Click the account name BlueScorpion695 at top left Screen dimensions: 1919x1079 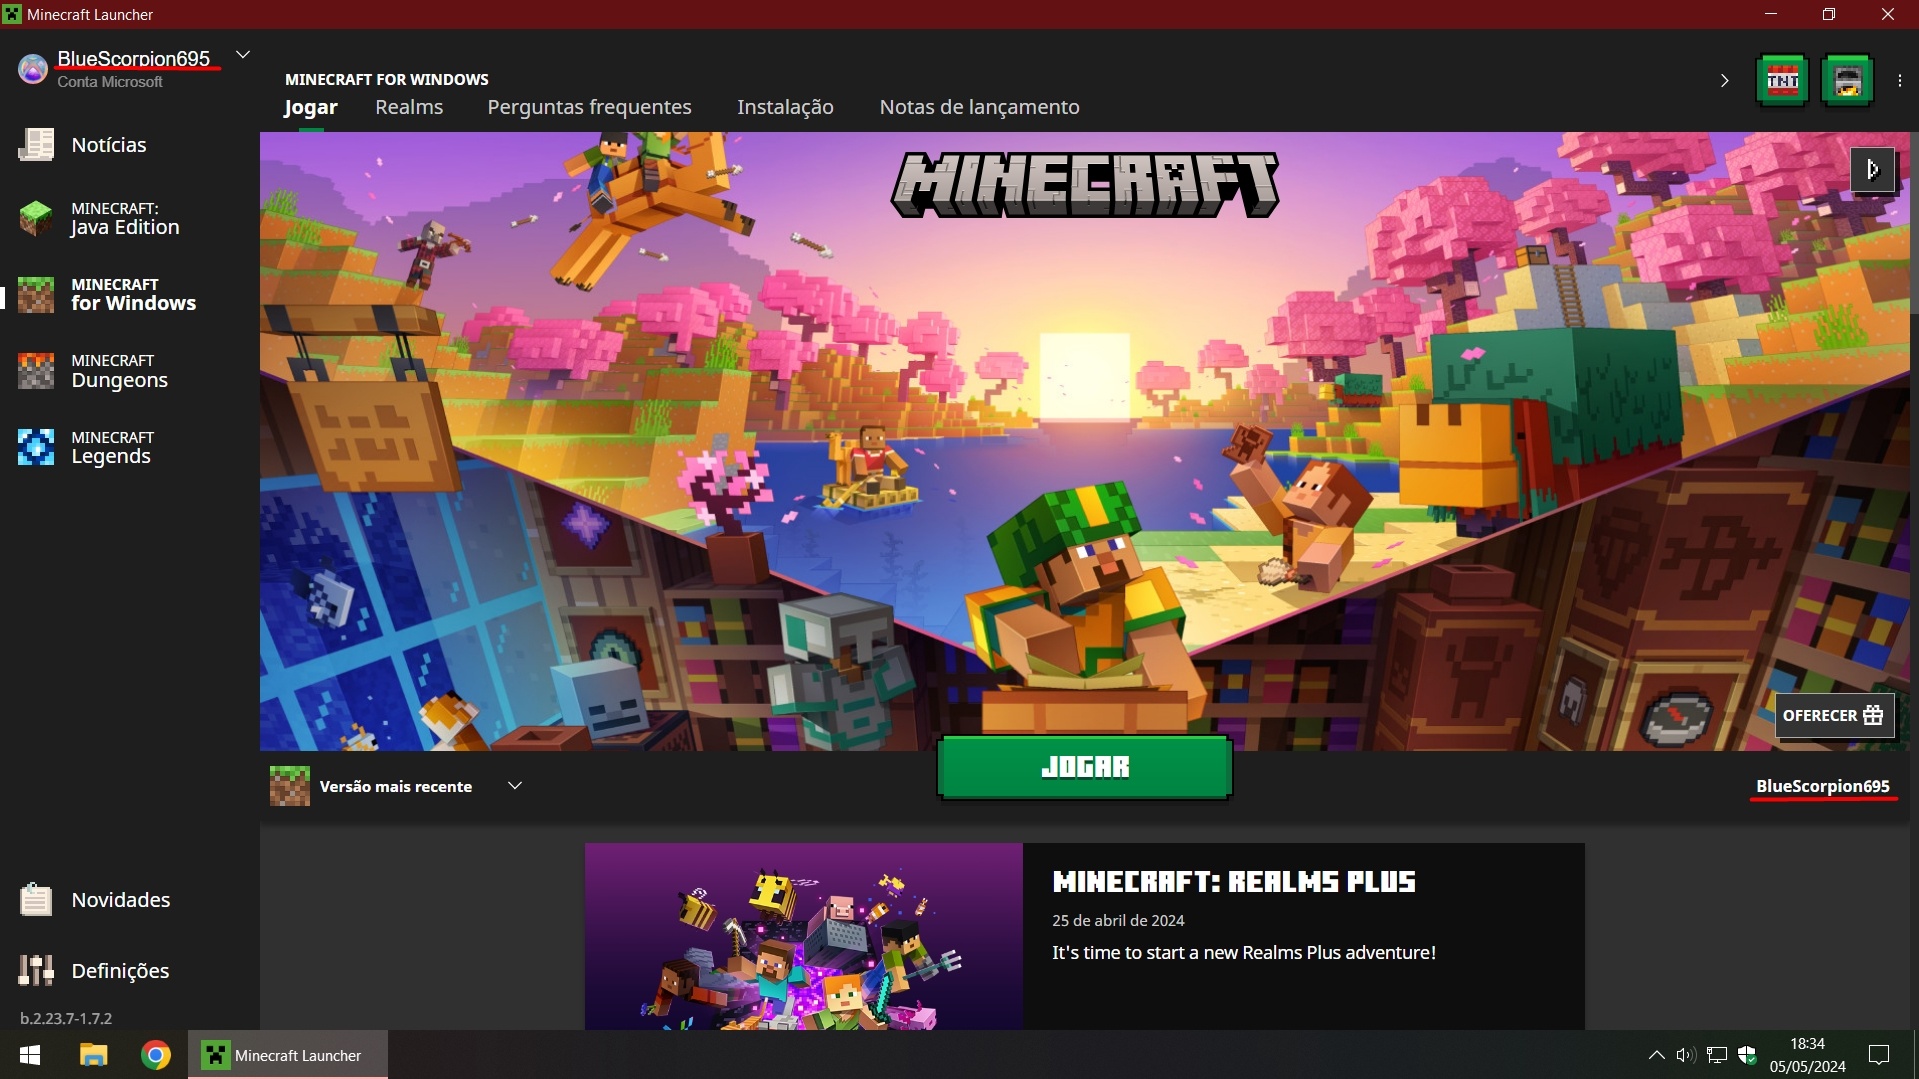[133, 58]
